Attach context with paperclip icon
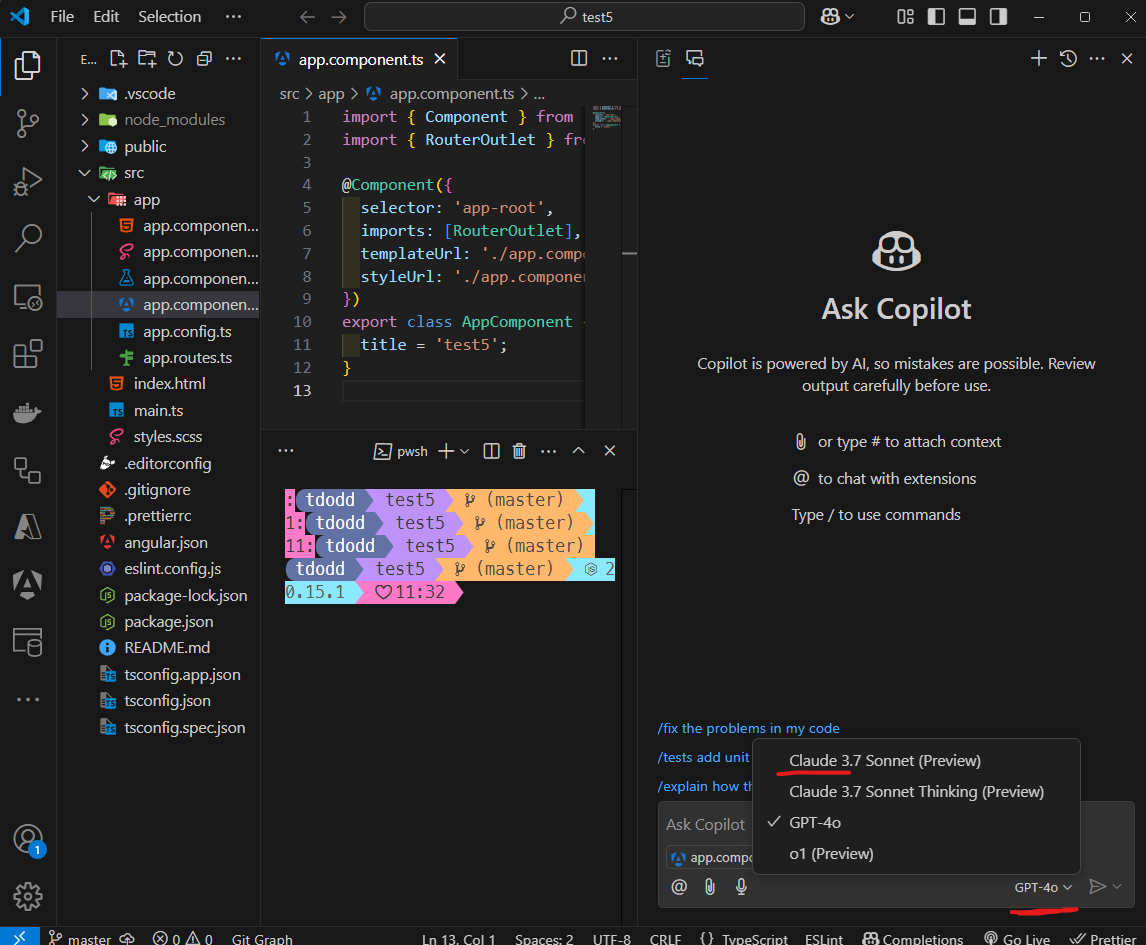Screen dimensions: 1146x945 point(710,887)
